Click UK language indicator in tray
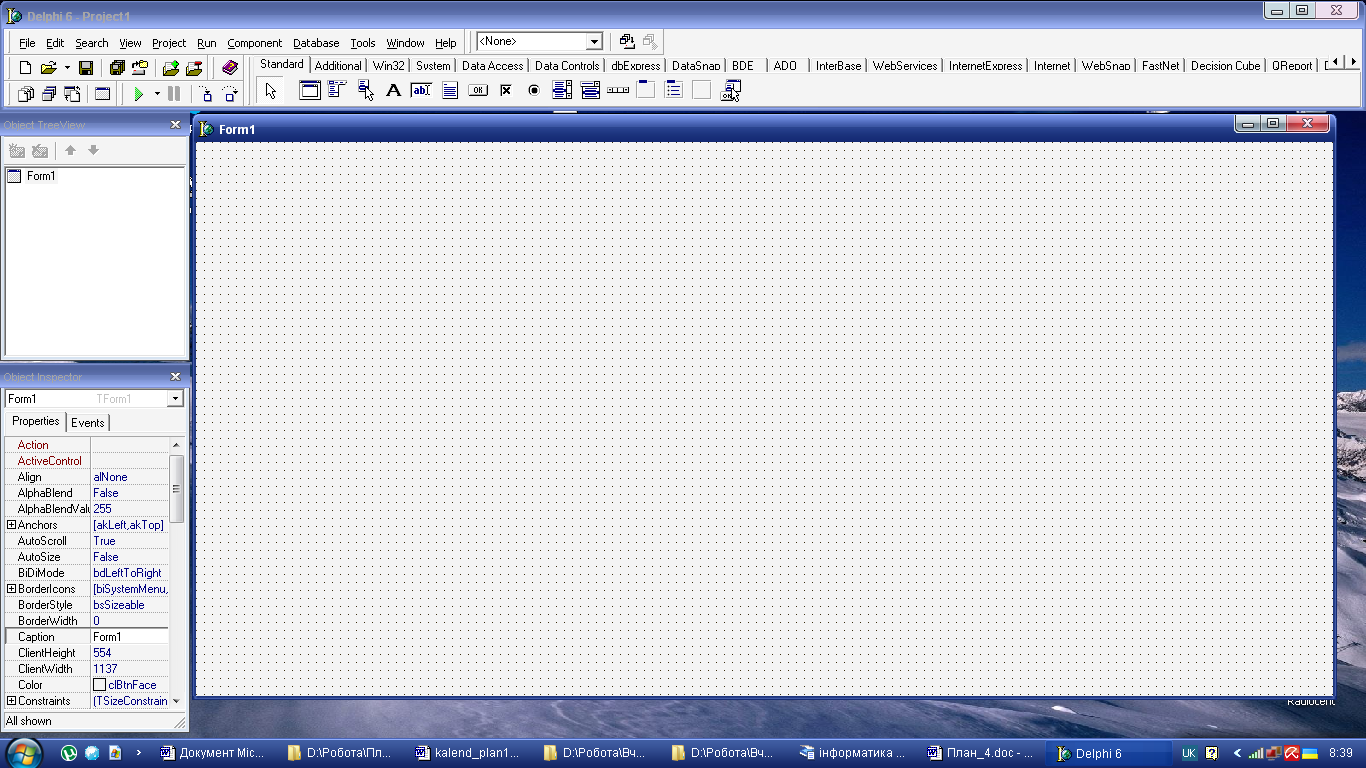This screenshot has width=1366, height=768. pos(1189,753)
